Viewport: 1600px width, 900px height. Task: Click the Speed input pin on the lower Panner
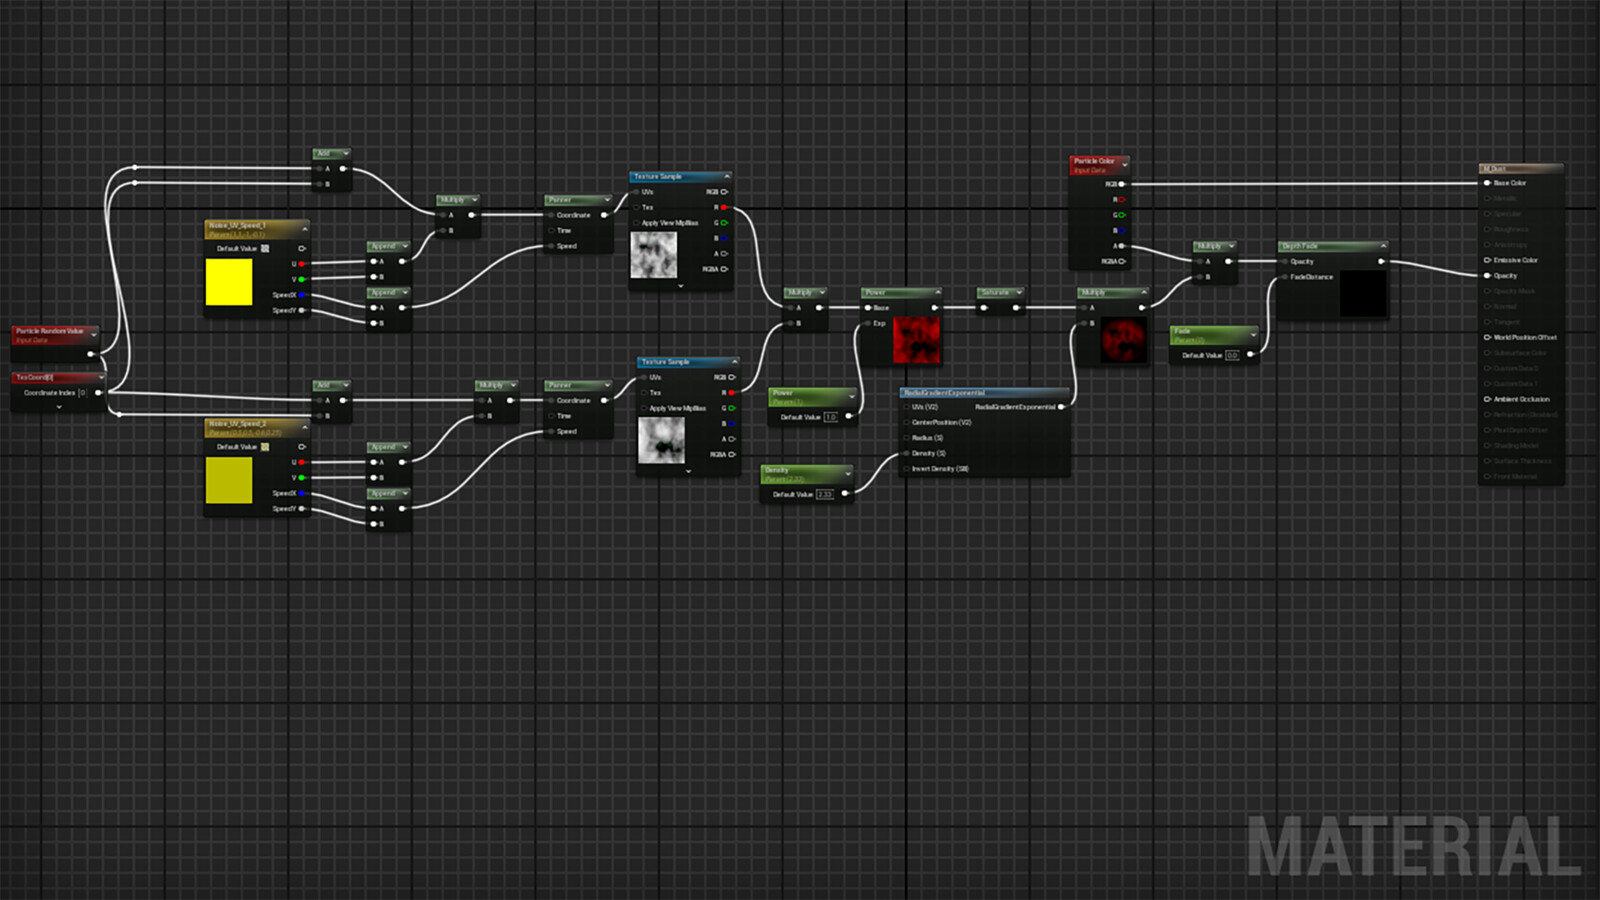[551, 431]
